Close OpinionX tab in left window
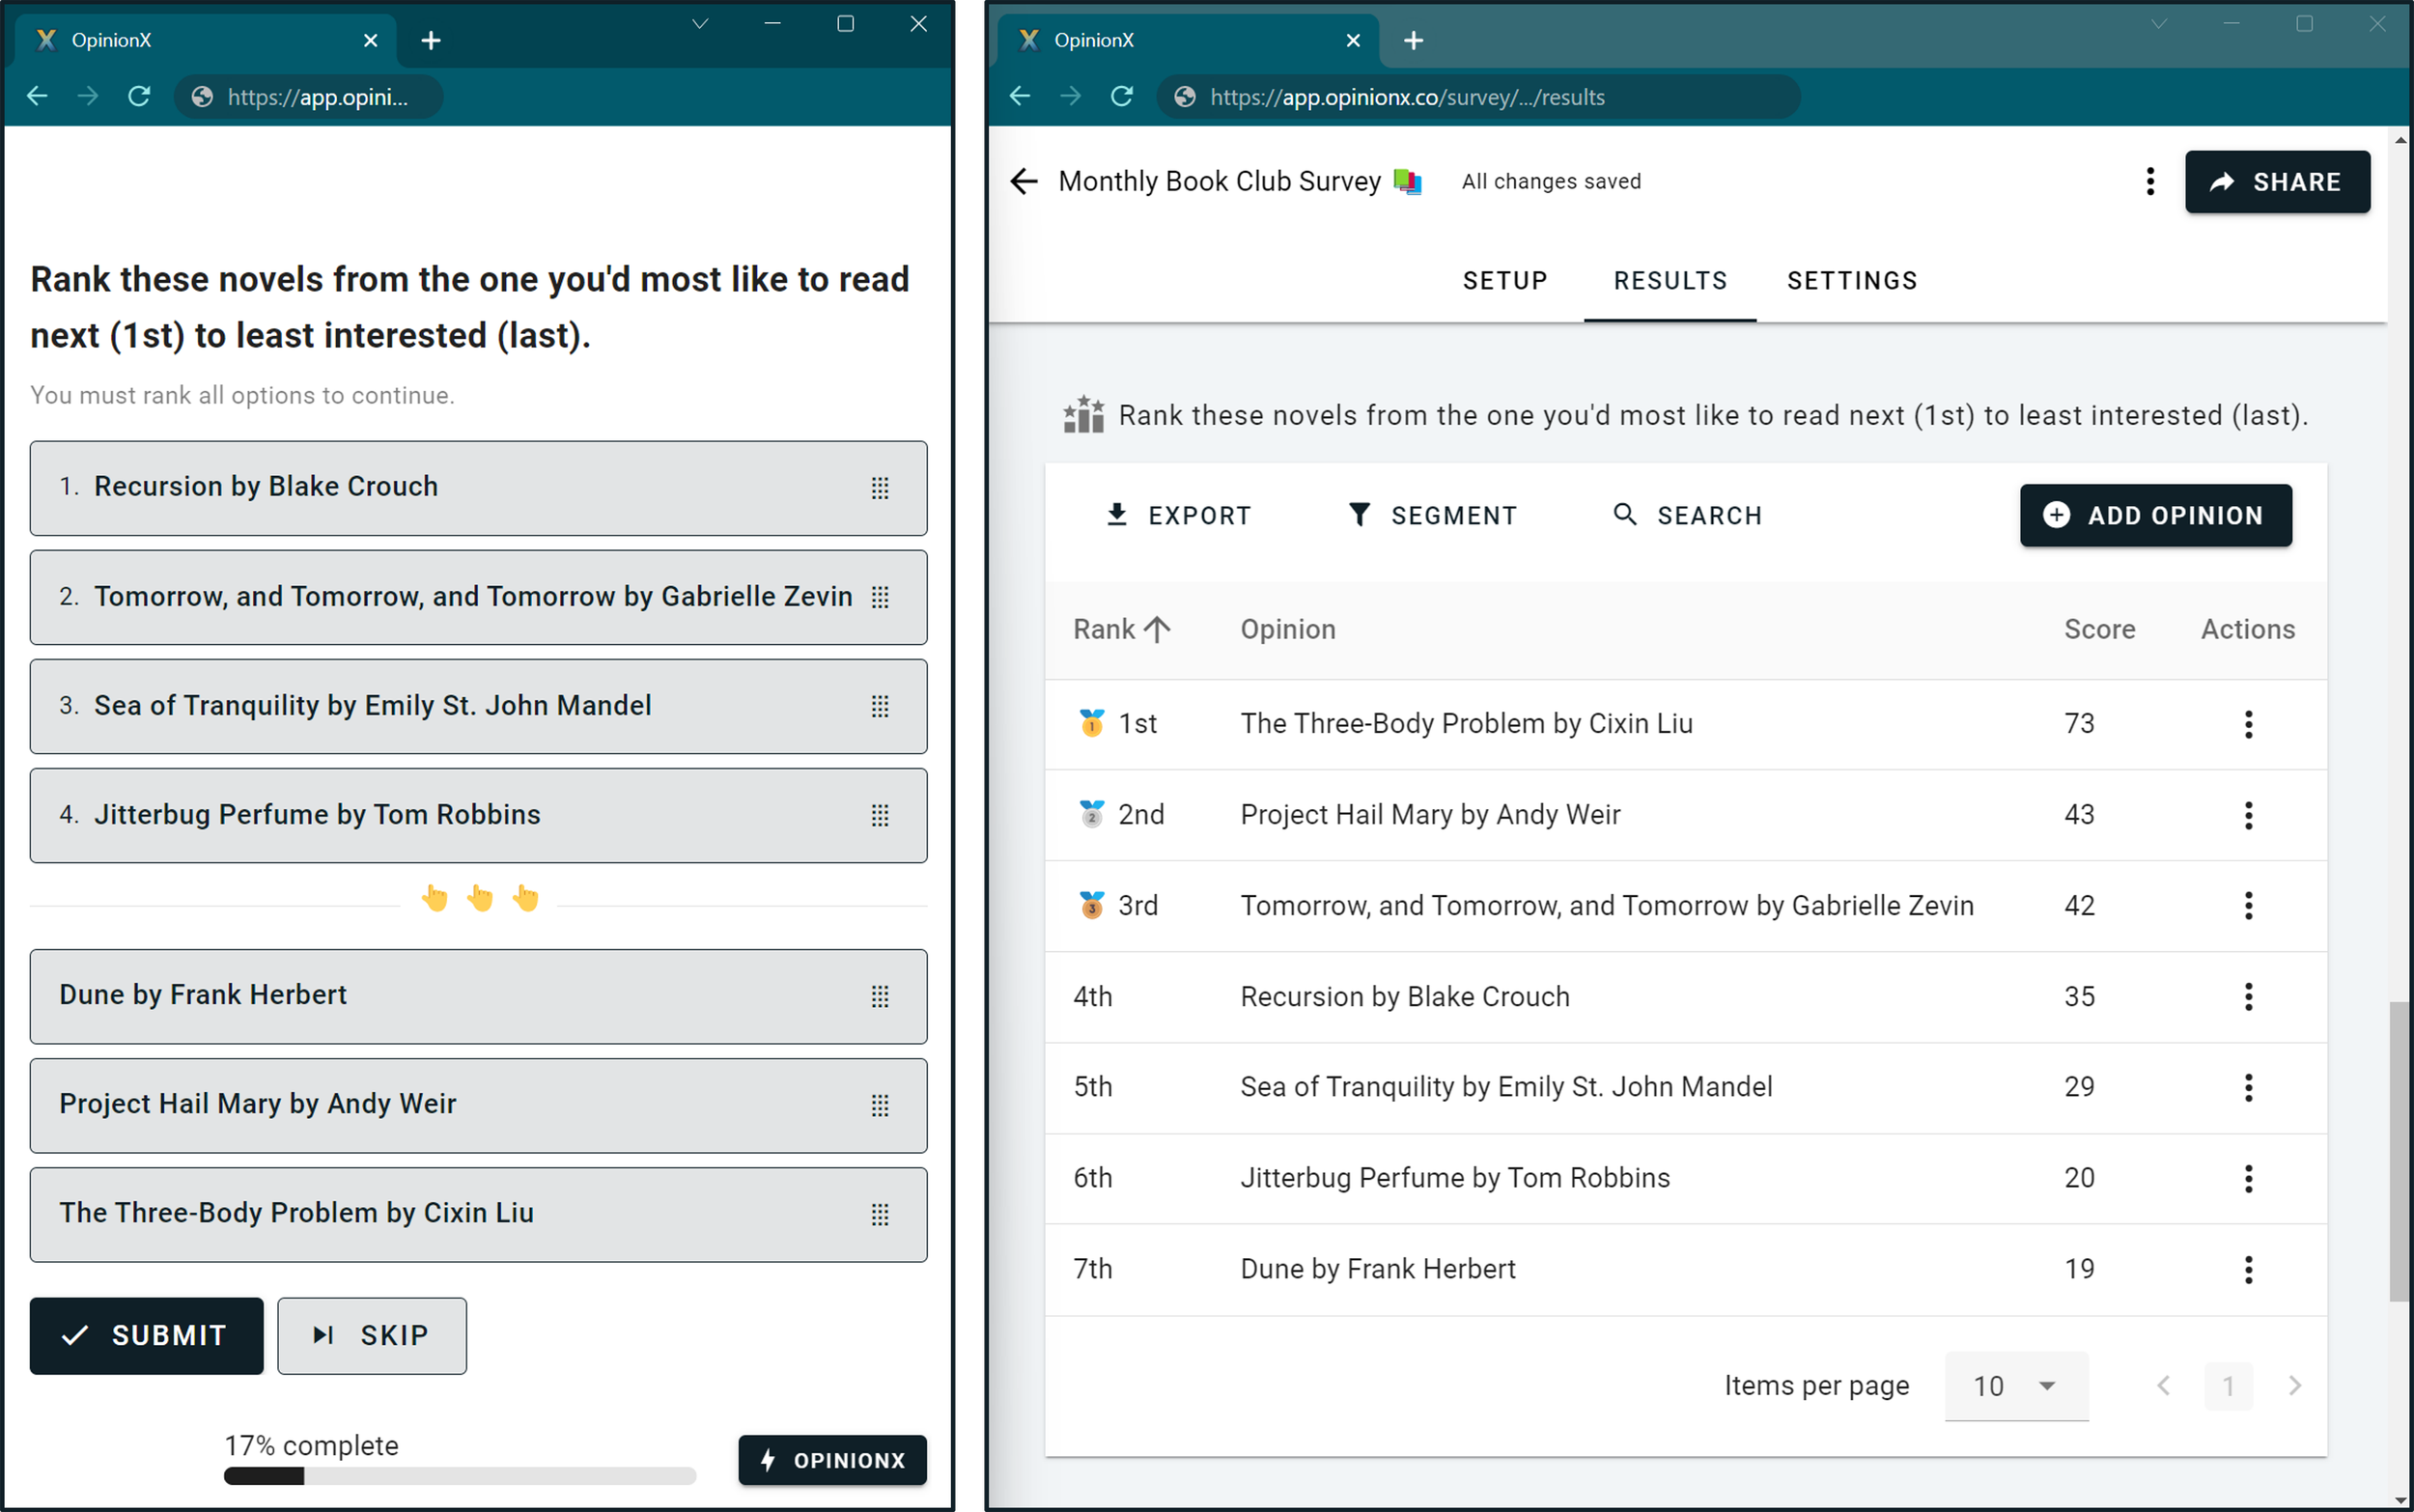Screen dimensions: 2414x1512 [x=370, y=40]
